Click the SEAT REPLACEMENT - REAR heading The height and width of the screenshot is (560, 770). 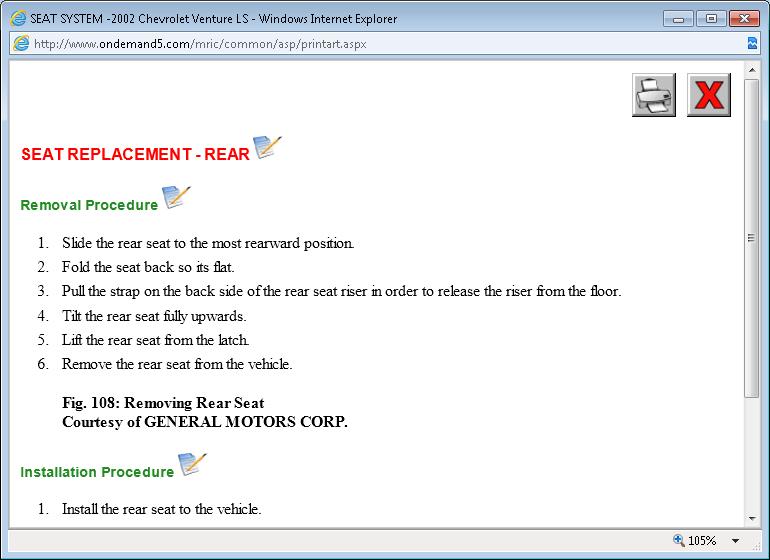pos(135,154)
